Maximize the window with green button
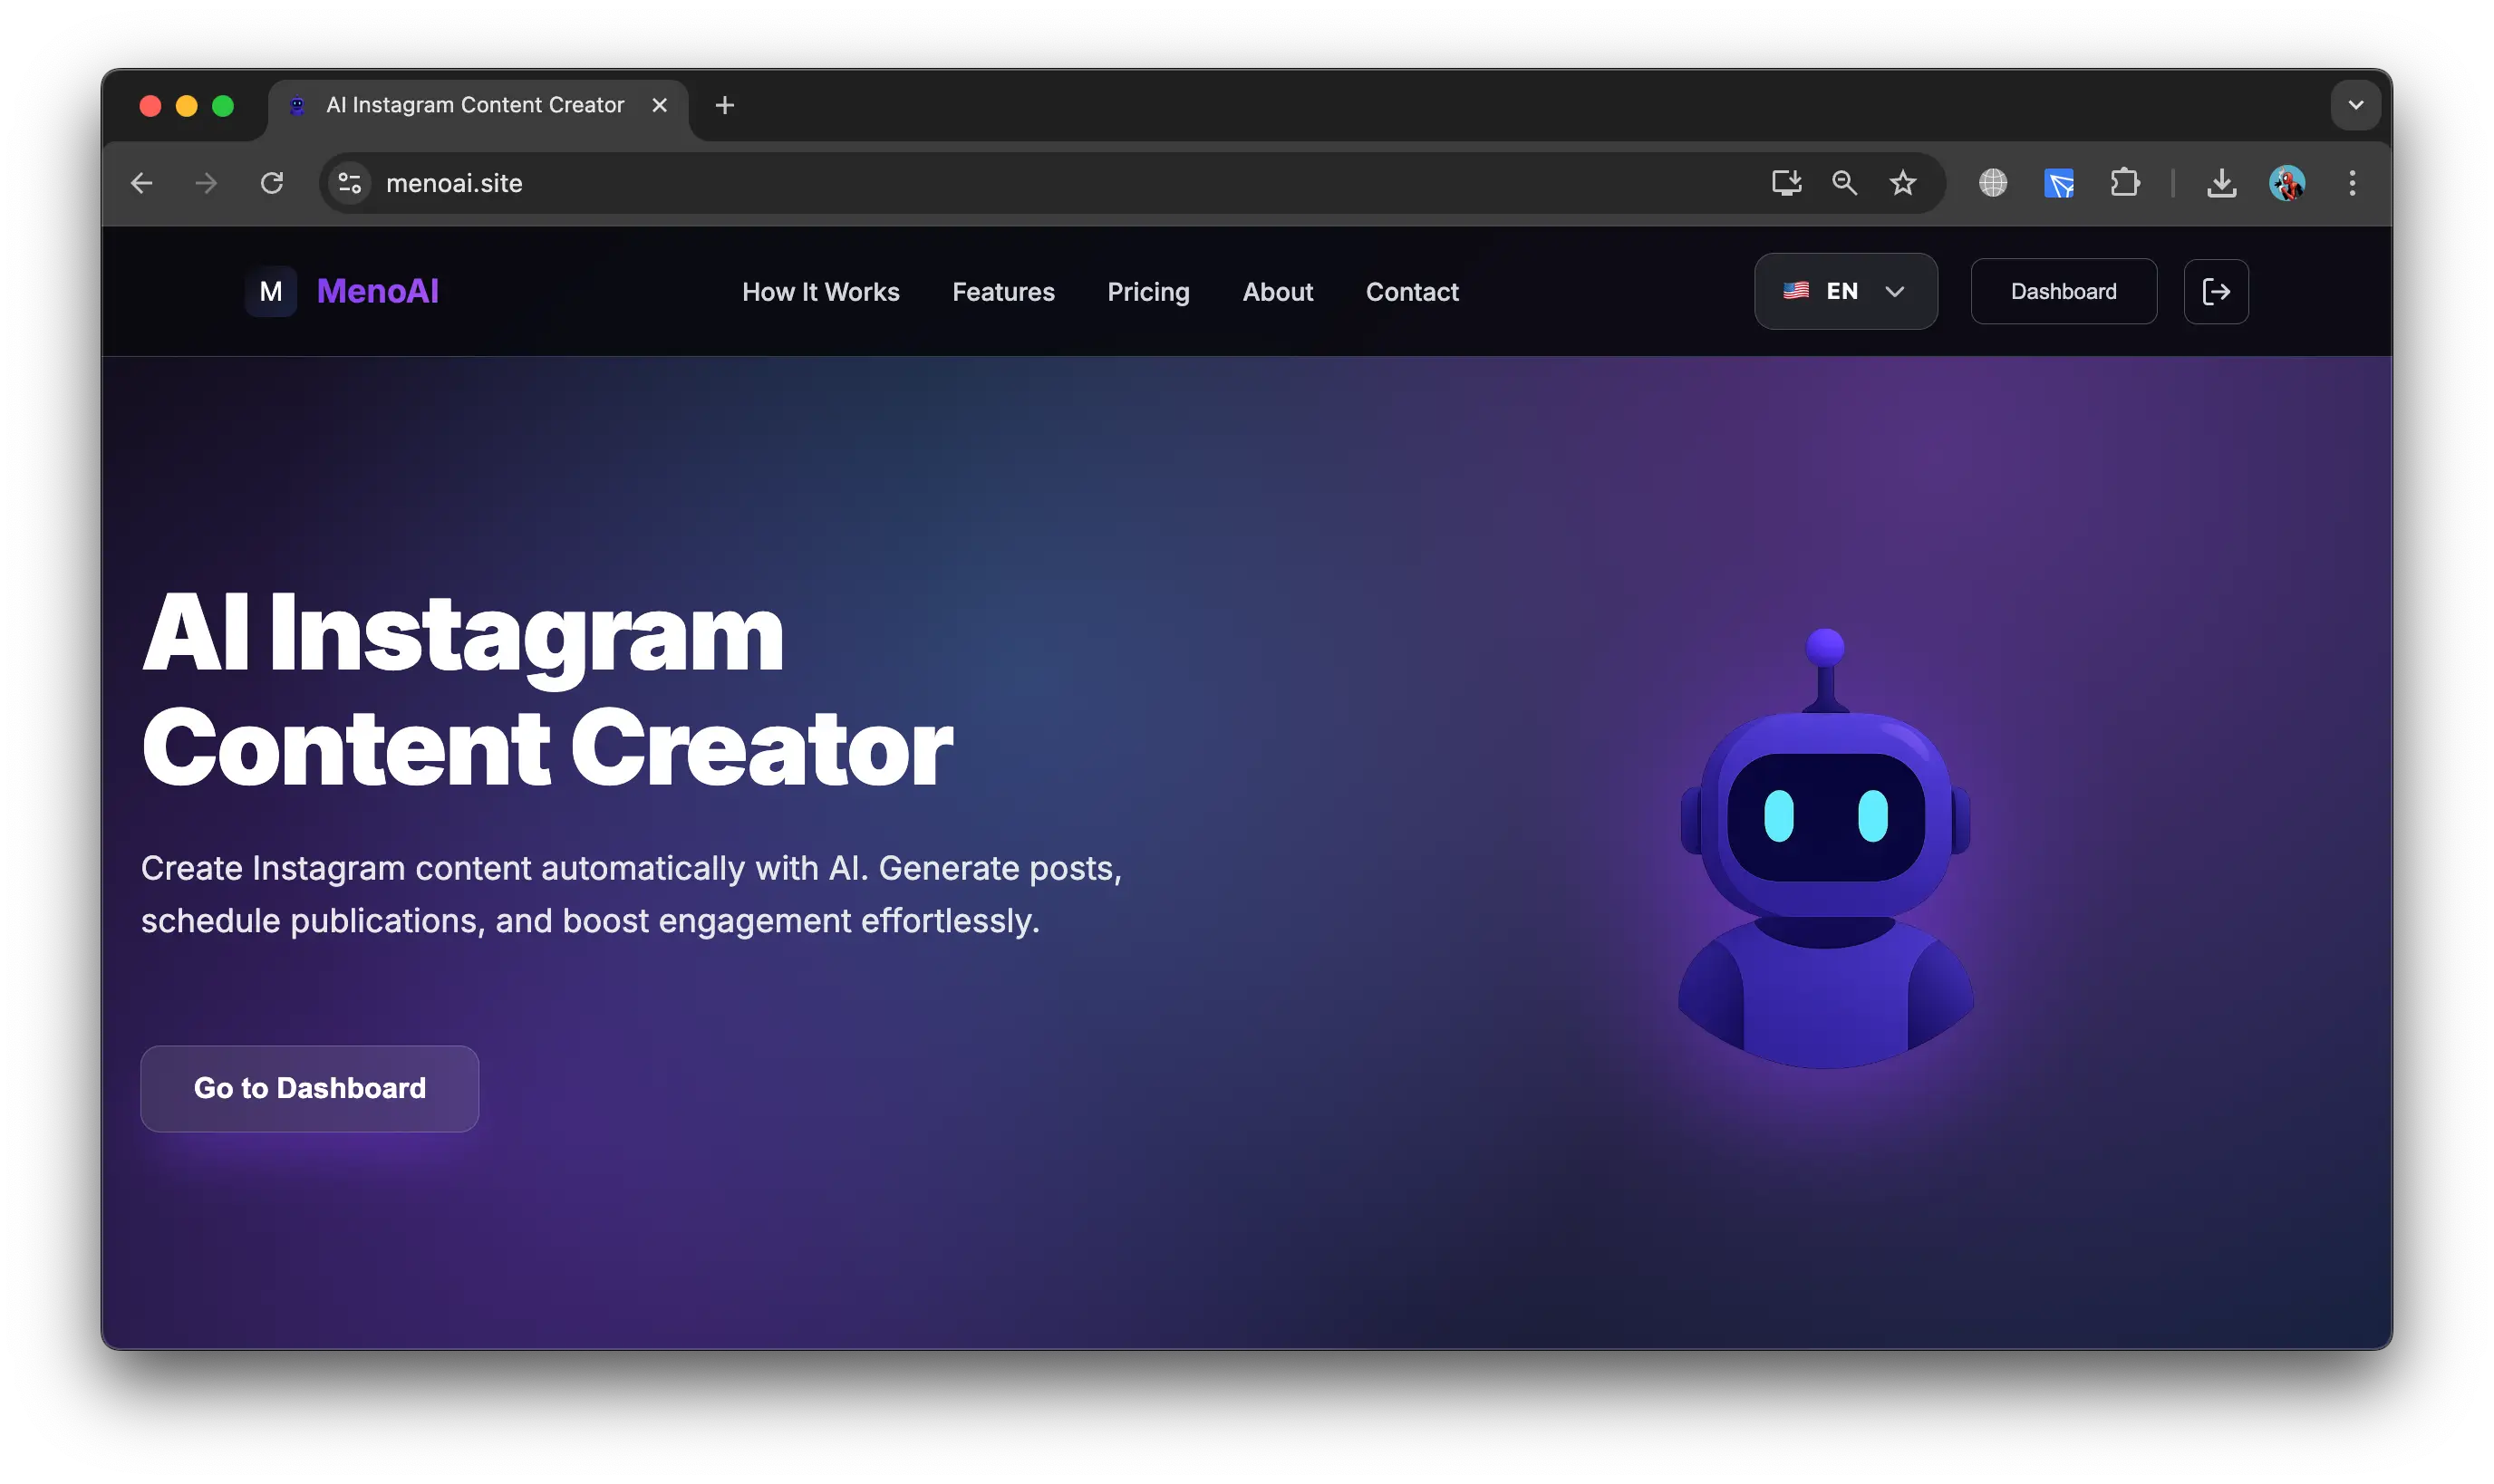2494x1484 pixels. tap(223, 105)
